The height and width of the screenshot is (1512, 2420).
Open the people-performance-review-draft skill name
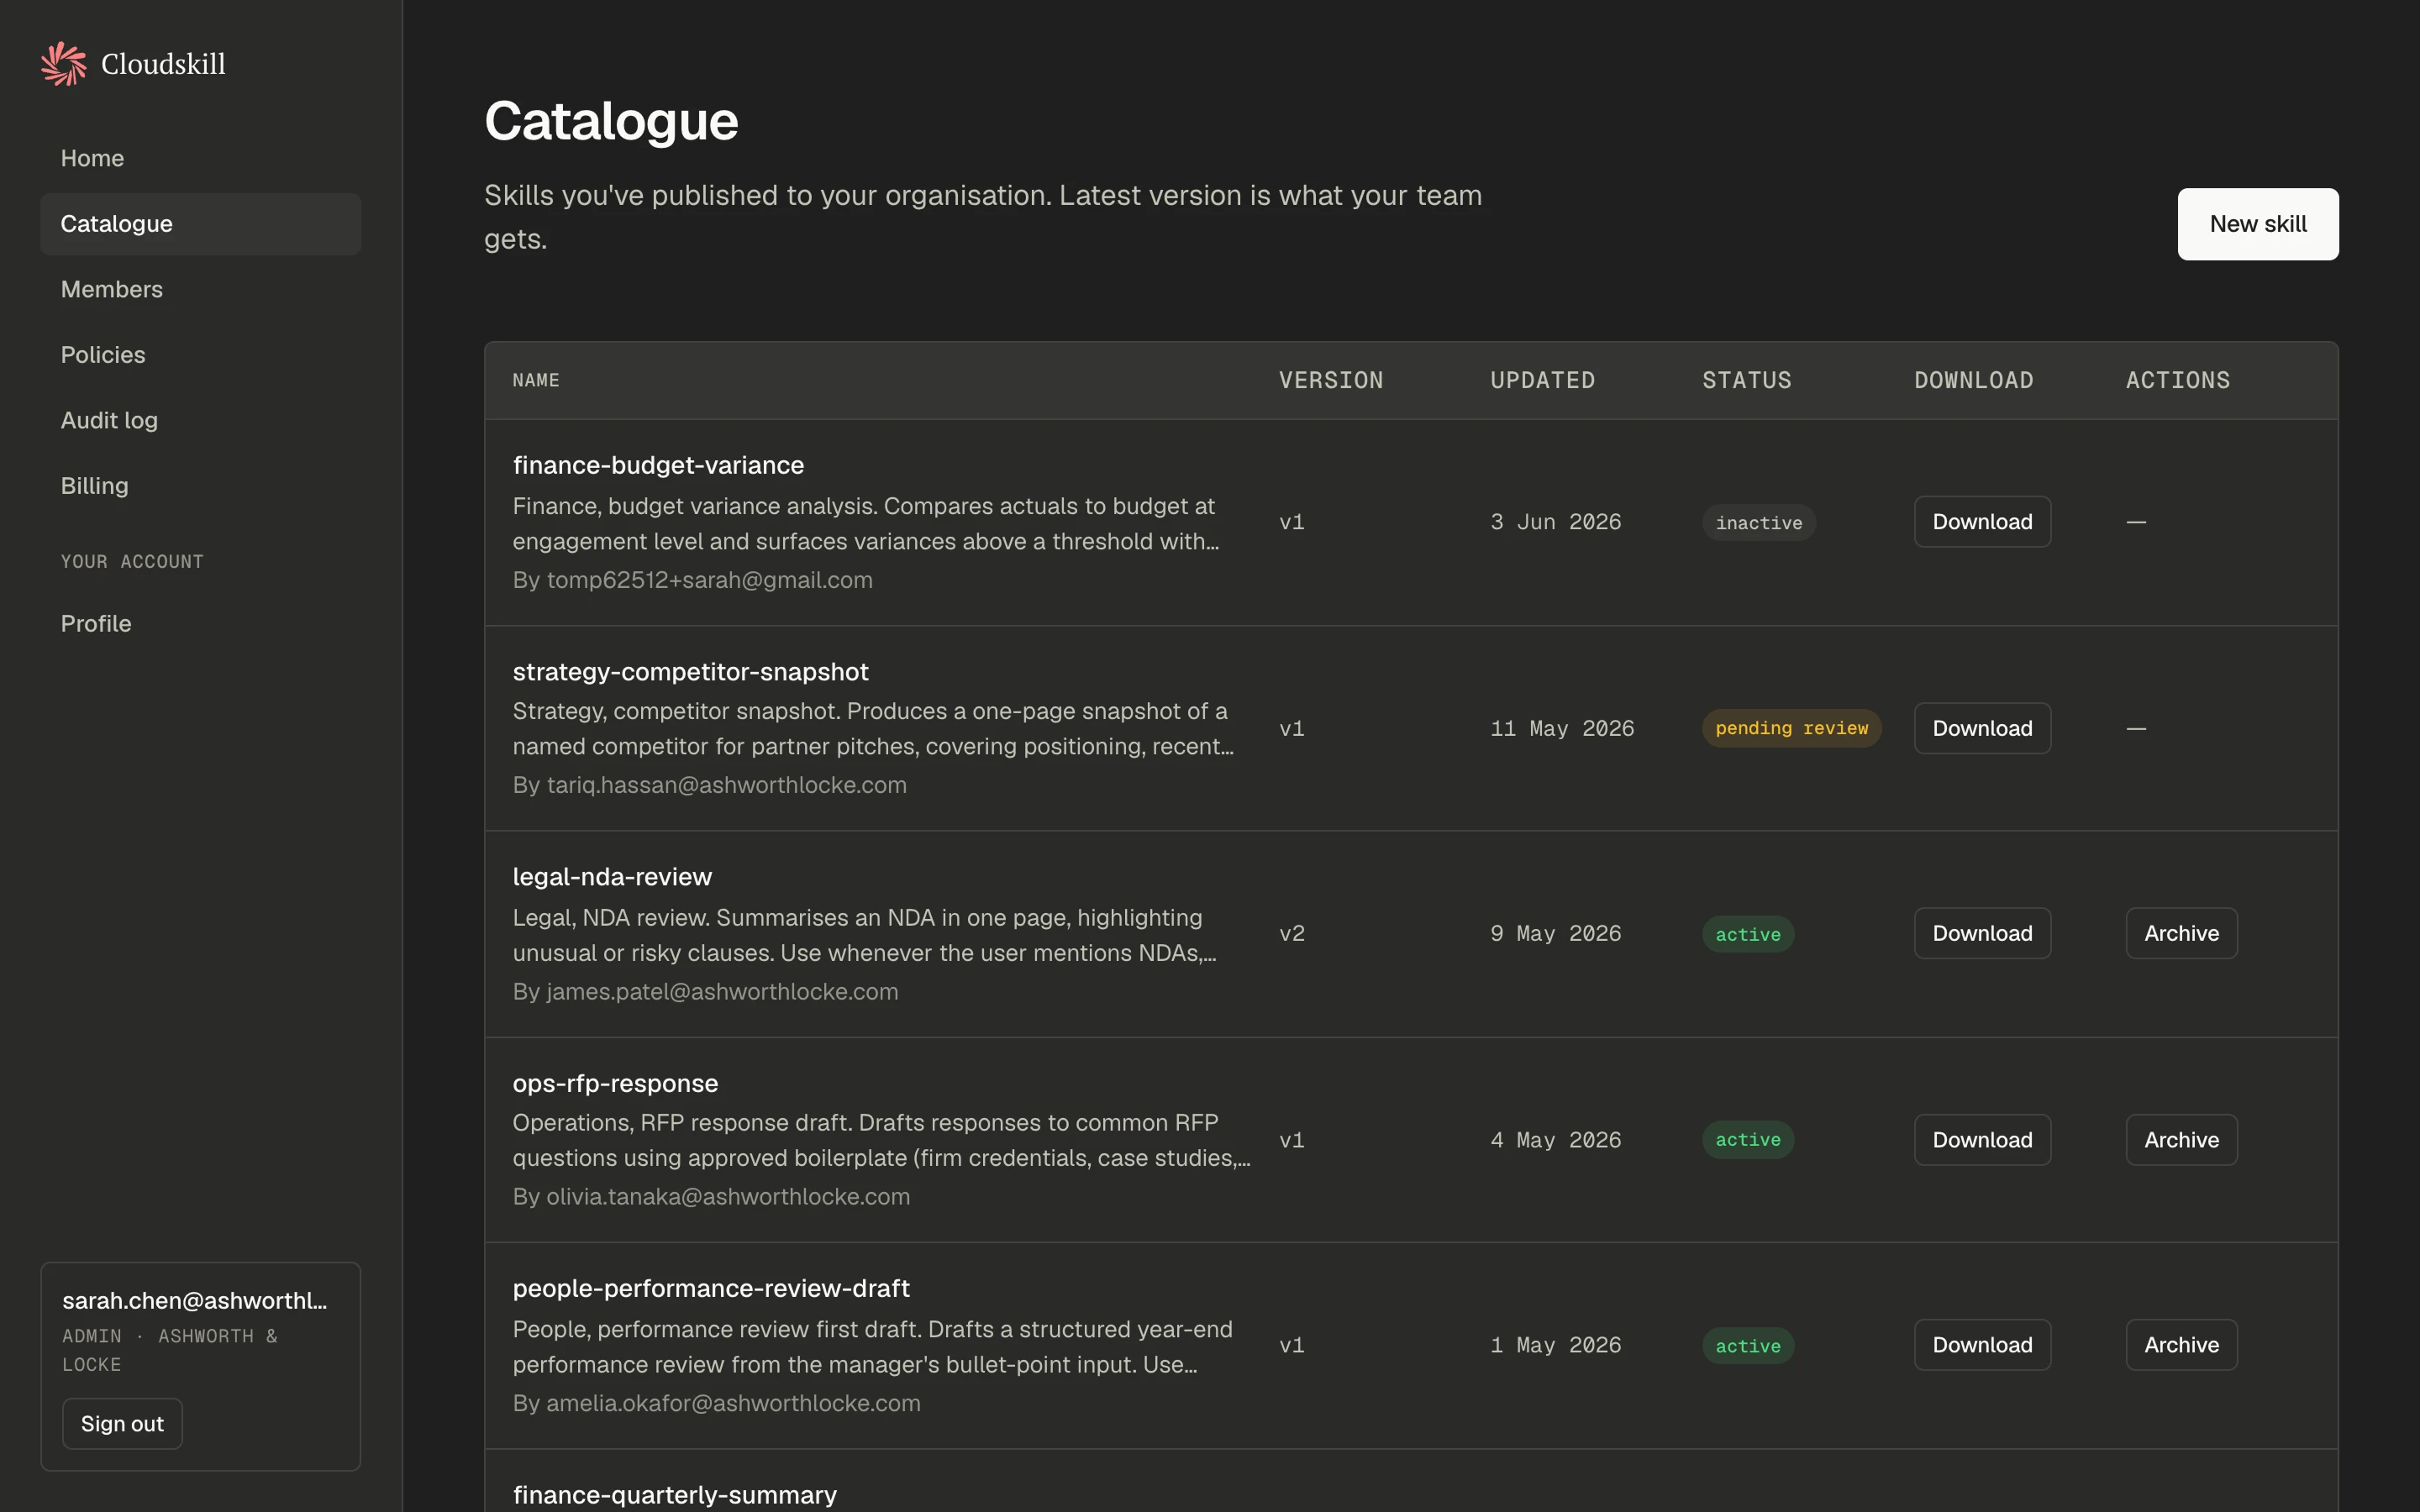pyautogui.click(x=711, y=1289)
